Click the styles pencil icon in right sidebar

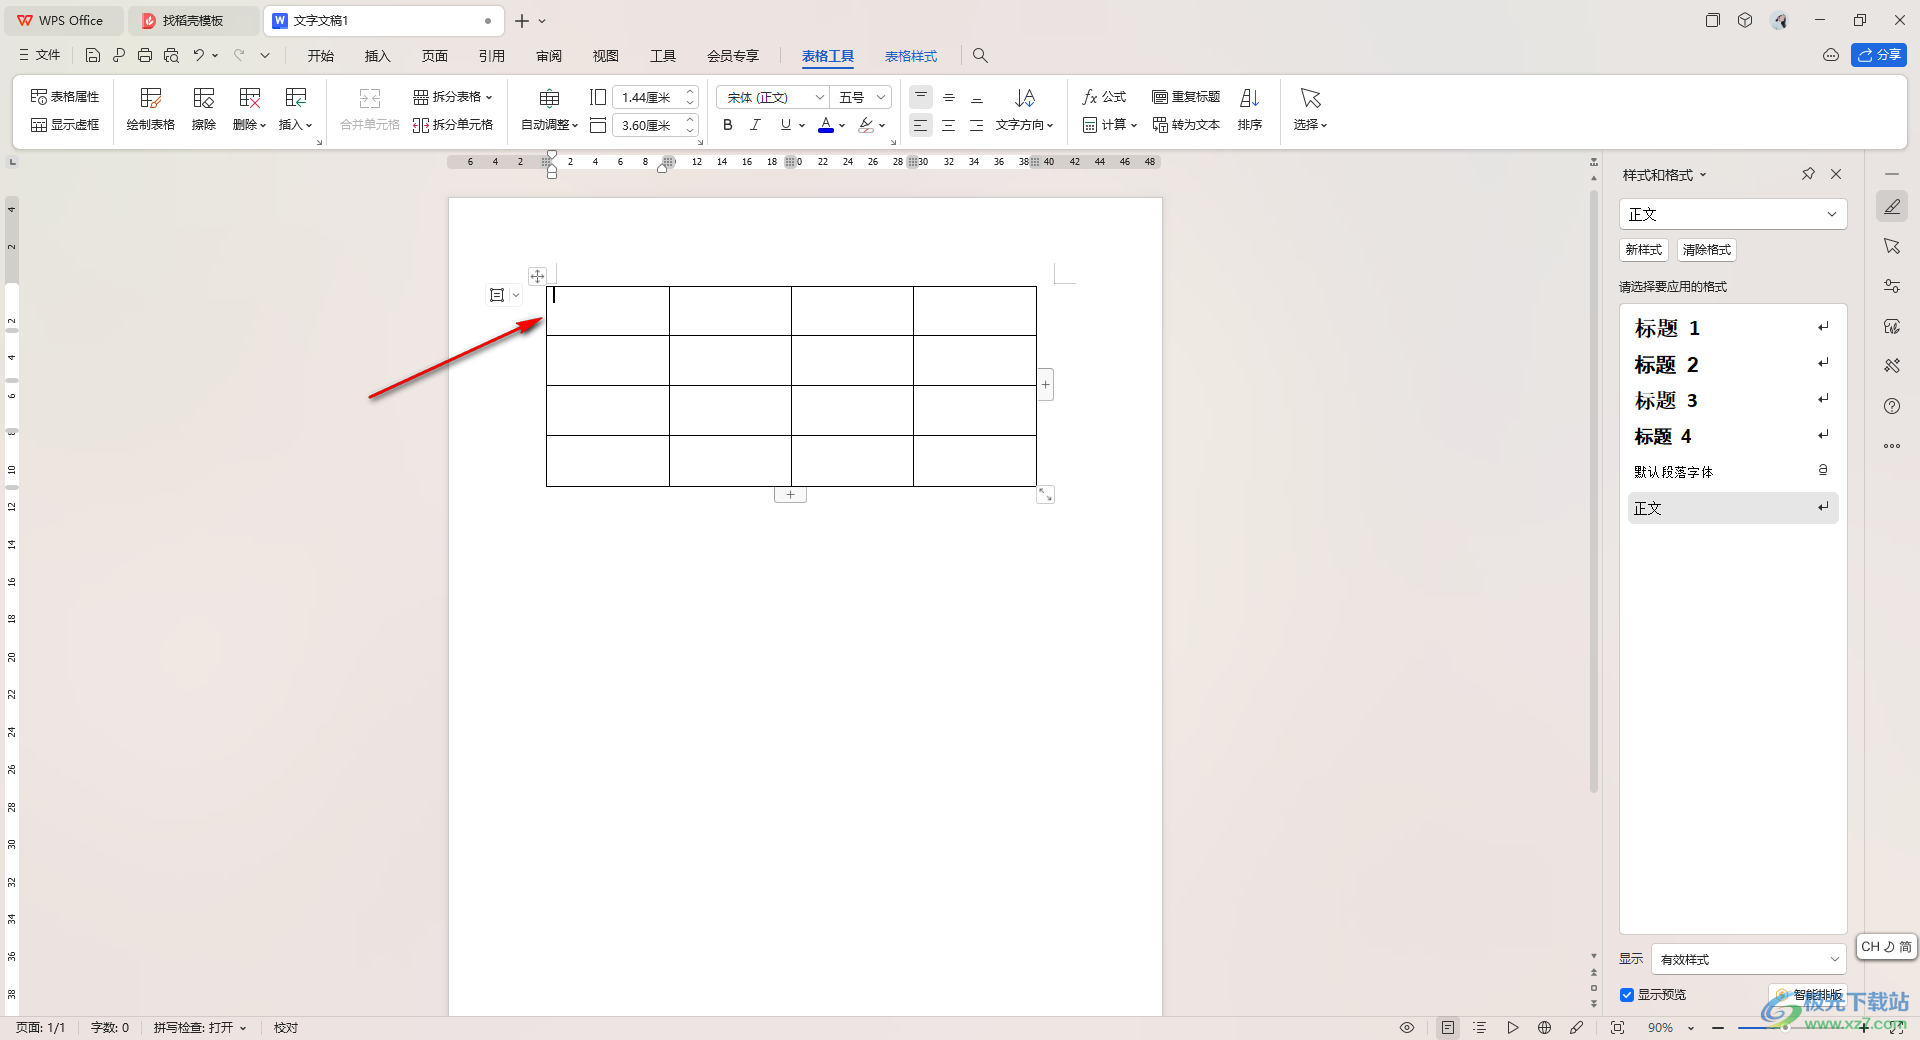click(1892, 207)
